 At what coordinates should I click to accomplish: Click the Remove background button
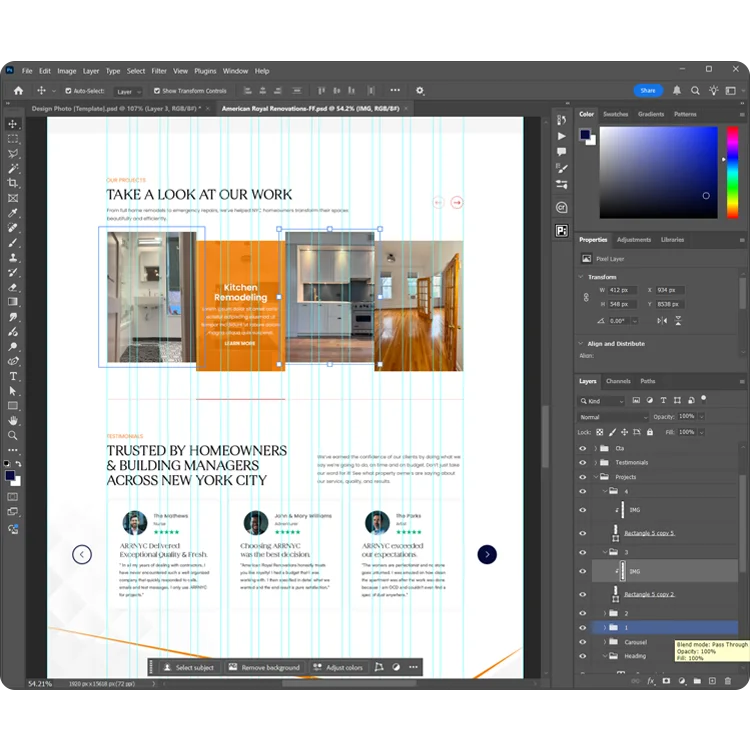[264, 667]
